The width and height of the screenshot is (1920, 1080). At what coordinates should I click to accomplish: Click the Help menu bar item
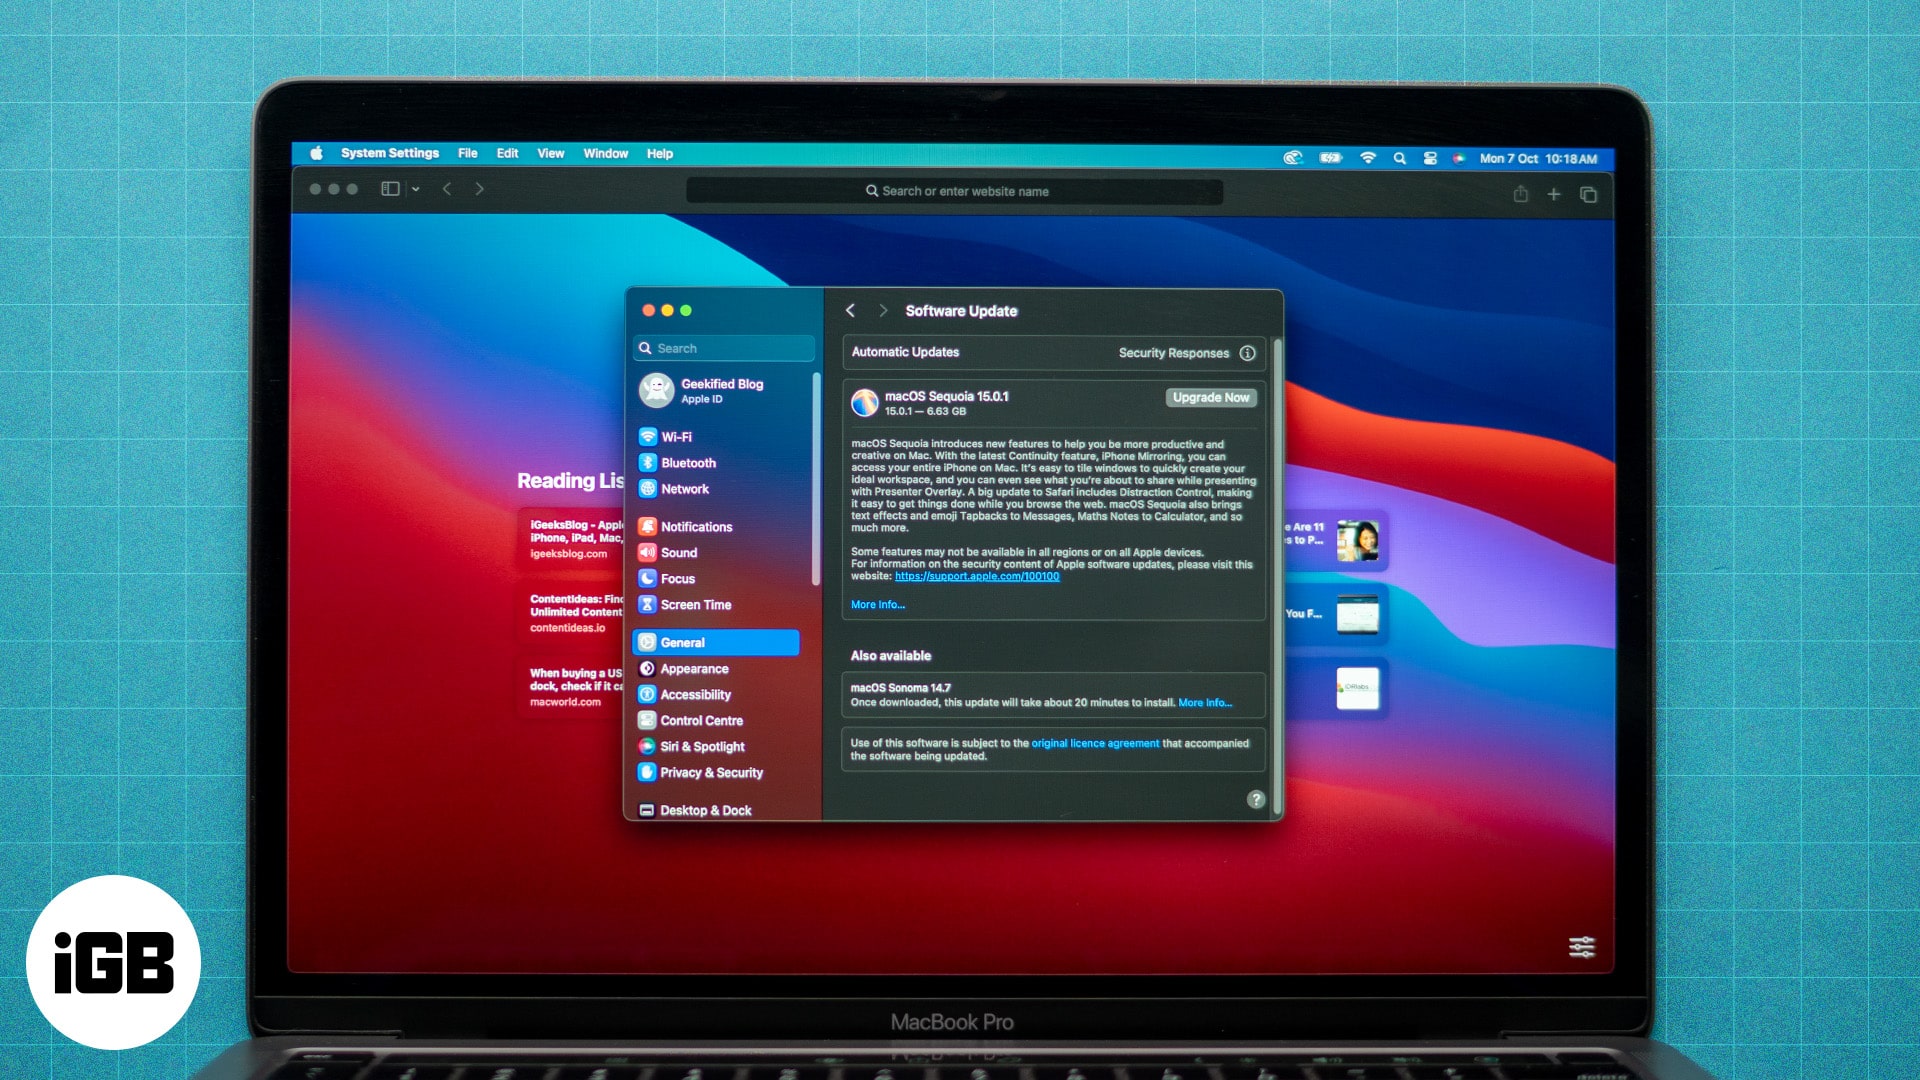tap(658, 154)
